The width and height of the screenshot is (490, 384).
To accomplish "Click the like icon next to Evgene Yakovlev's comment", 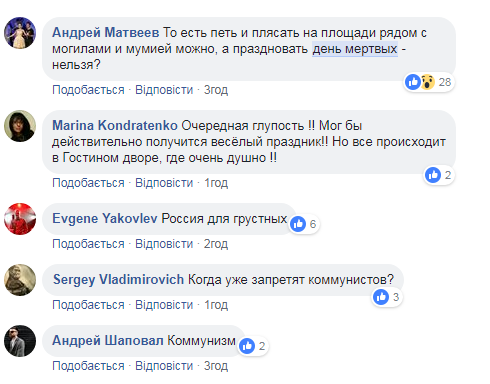I will (298, 224).
